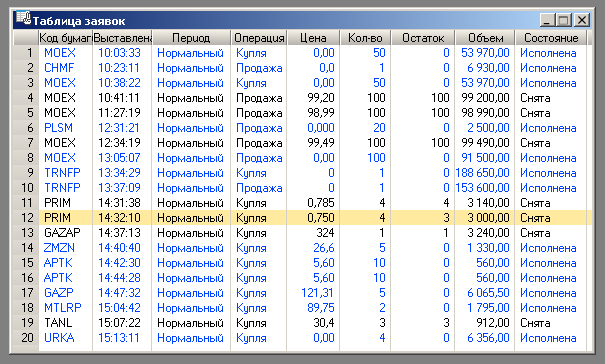Click the Код бумаги column header

tap(66, 38)
